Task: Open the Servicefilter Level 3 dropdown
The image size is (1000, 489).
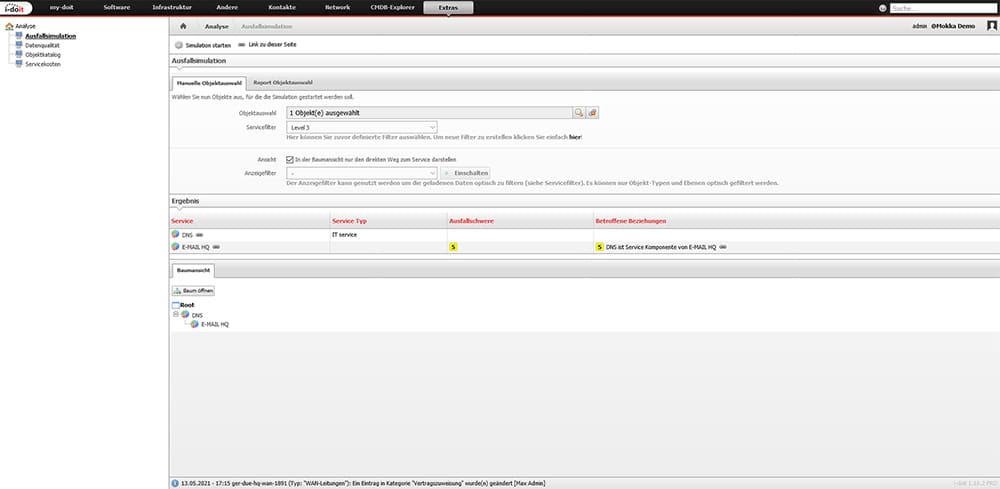Action: pyautogui.click(x=362, y=128)
